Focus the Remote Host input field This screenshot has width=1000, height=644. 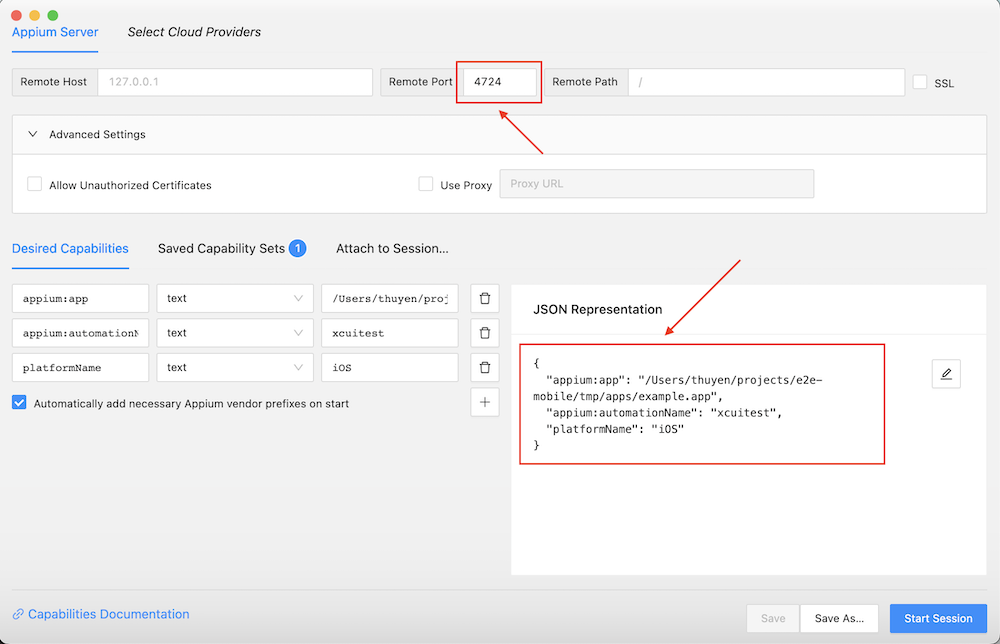(235, 82)
